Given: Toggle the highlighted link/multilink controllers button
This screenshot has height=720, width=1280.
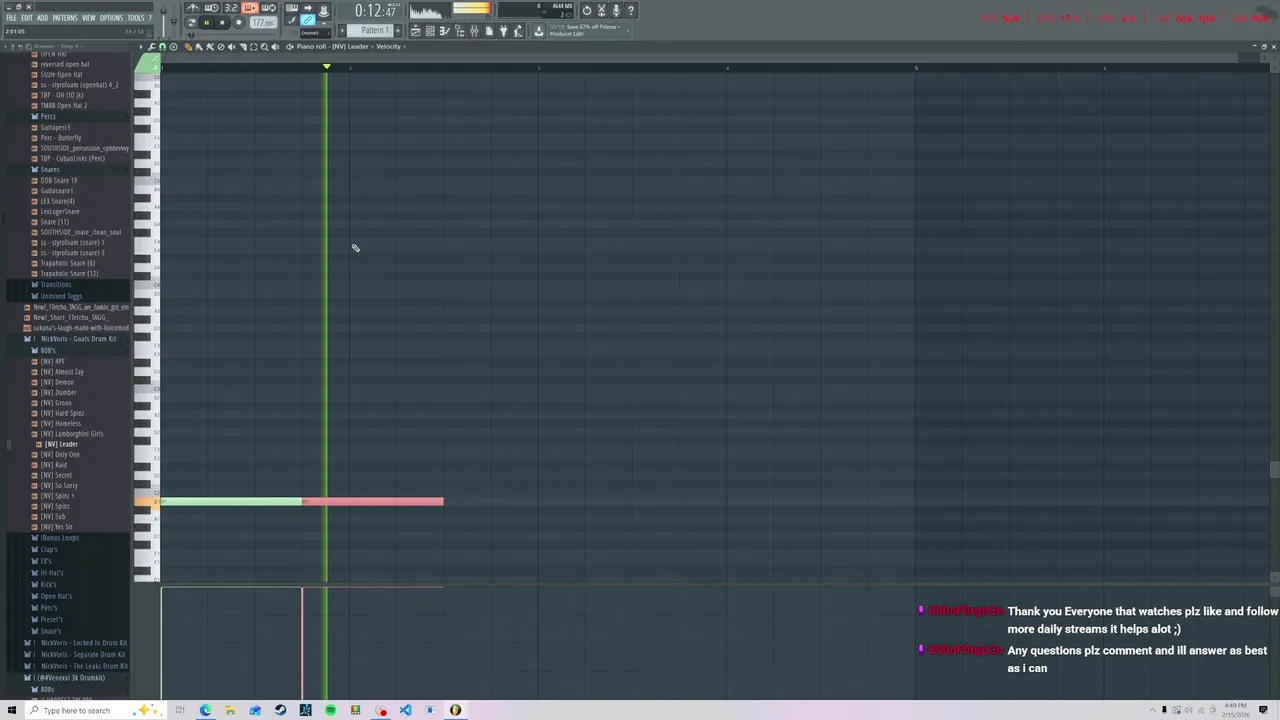Looking at the screenshot, I should (x=307, y=20).
